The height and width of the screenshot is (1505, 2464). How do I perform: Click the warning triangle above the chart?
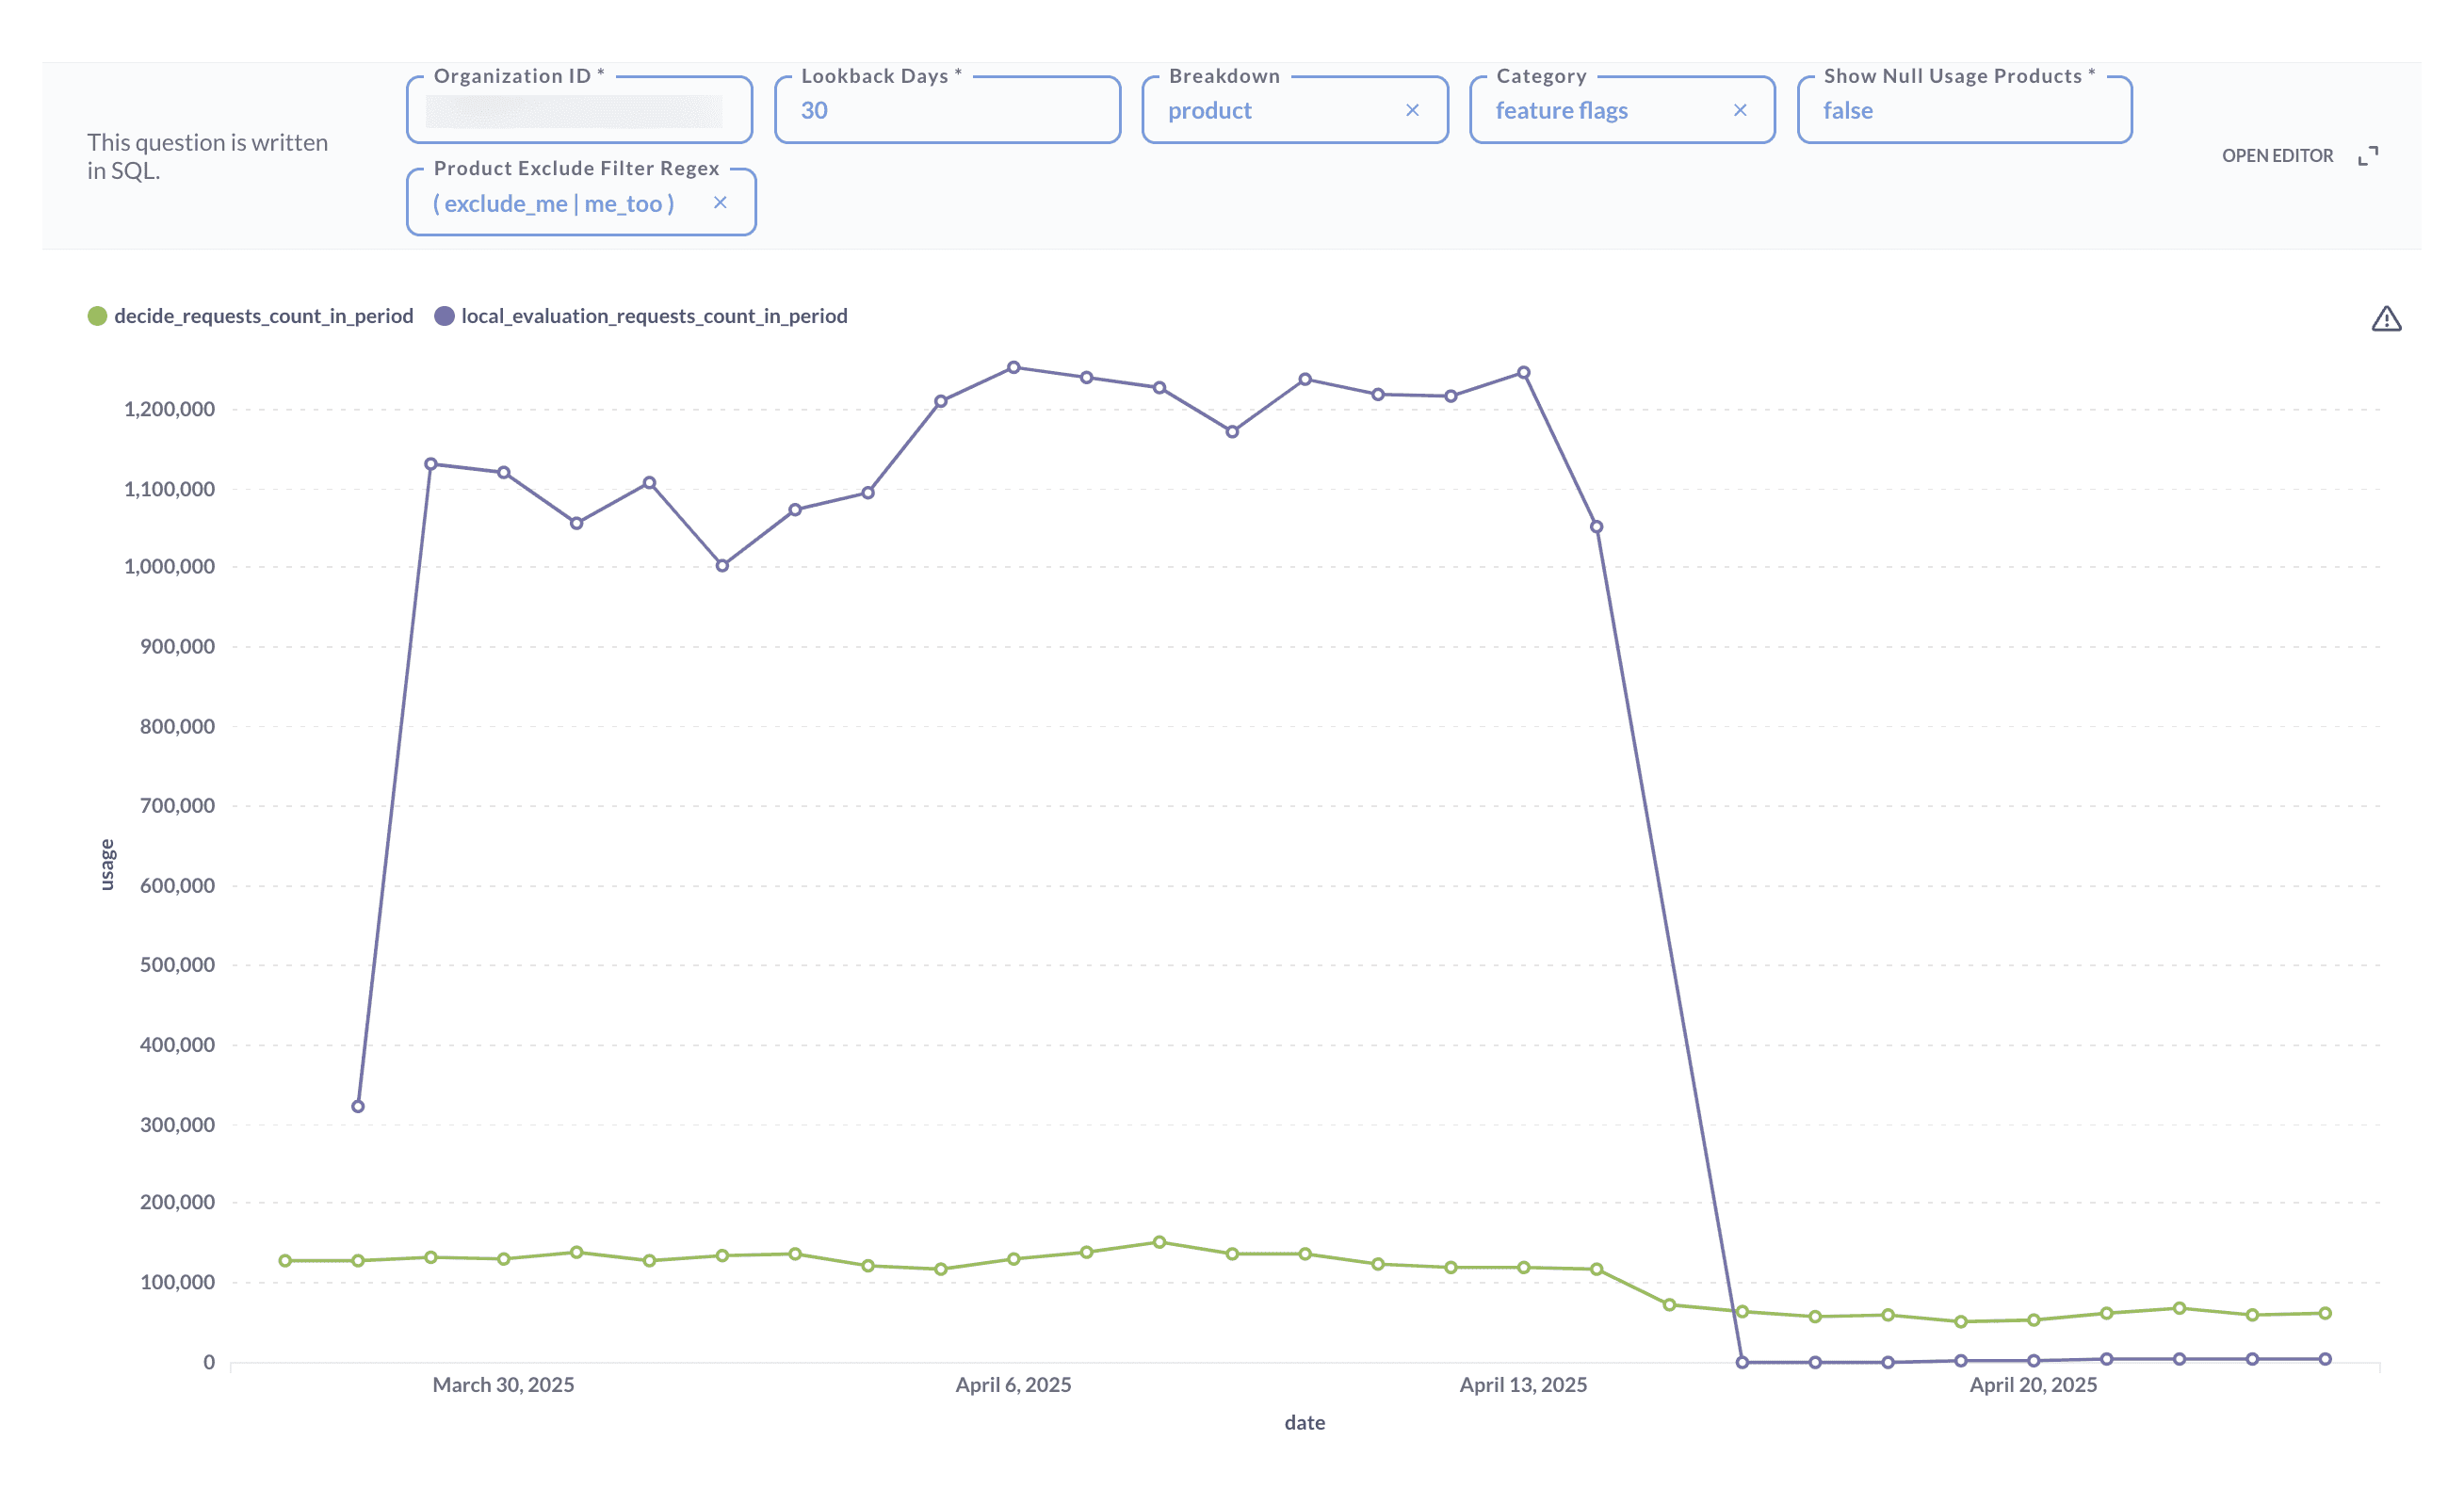(x=2387, y=318)
